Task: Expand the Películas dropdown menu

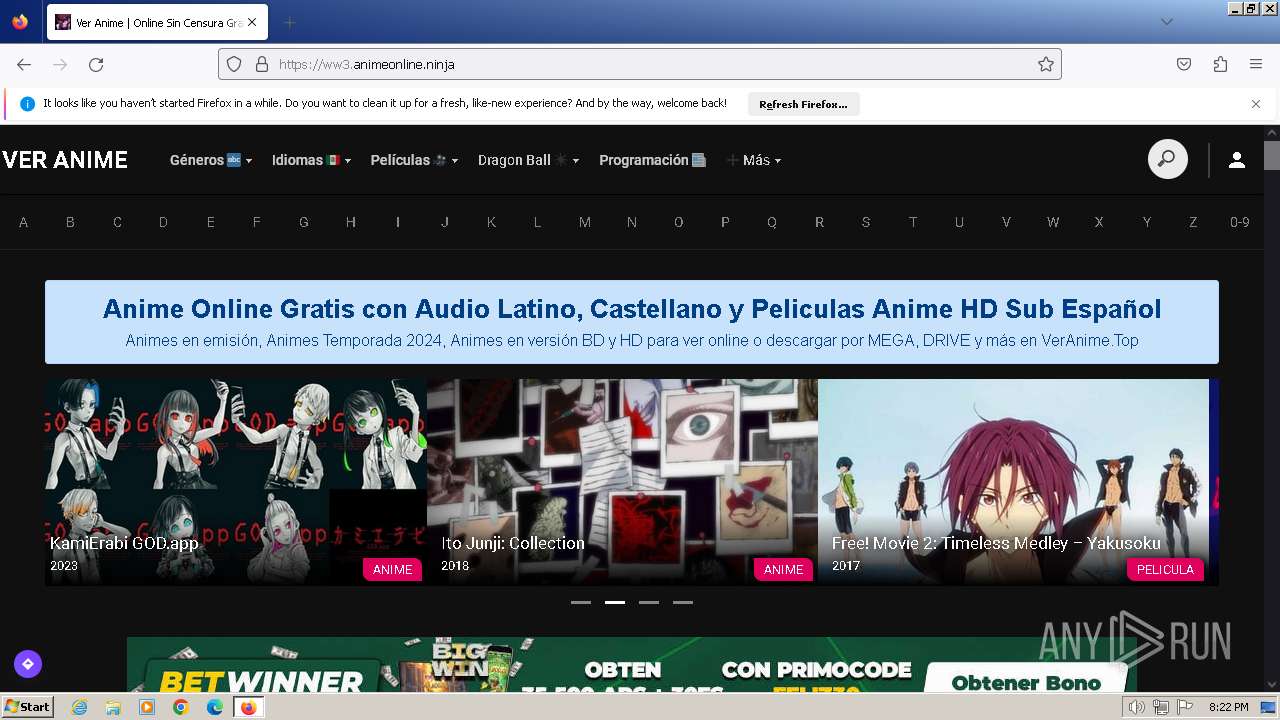Action: click(414, 160)
